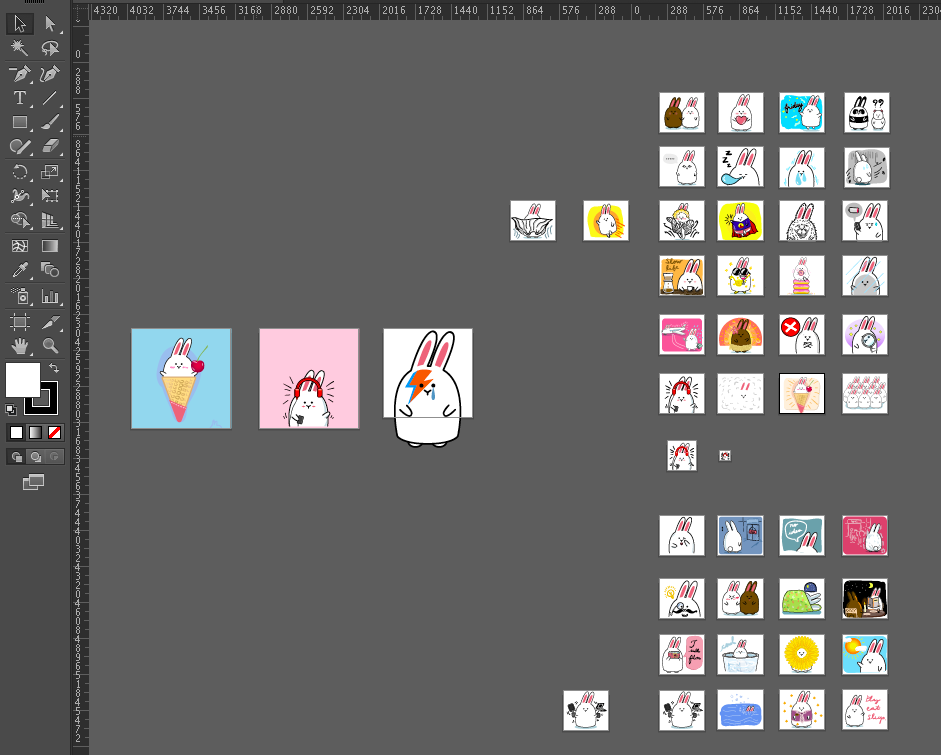Screen dimensions: 941x755
Task: Select the small ice cream artboard with black outline
Action: (x=802, y=394)
